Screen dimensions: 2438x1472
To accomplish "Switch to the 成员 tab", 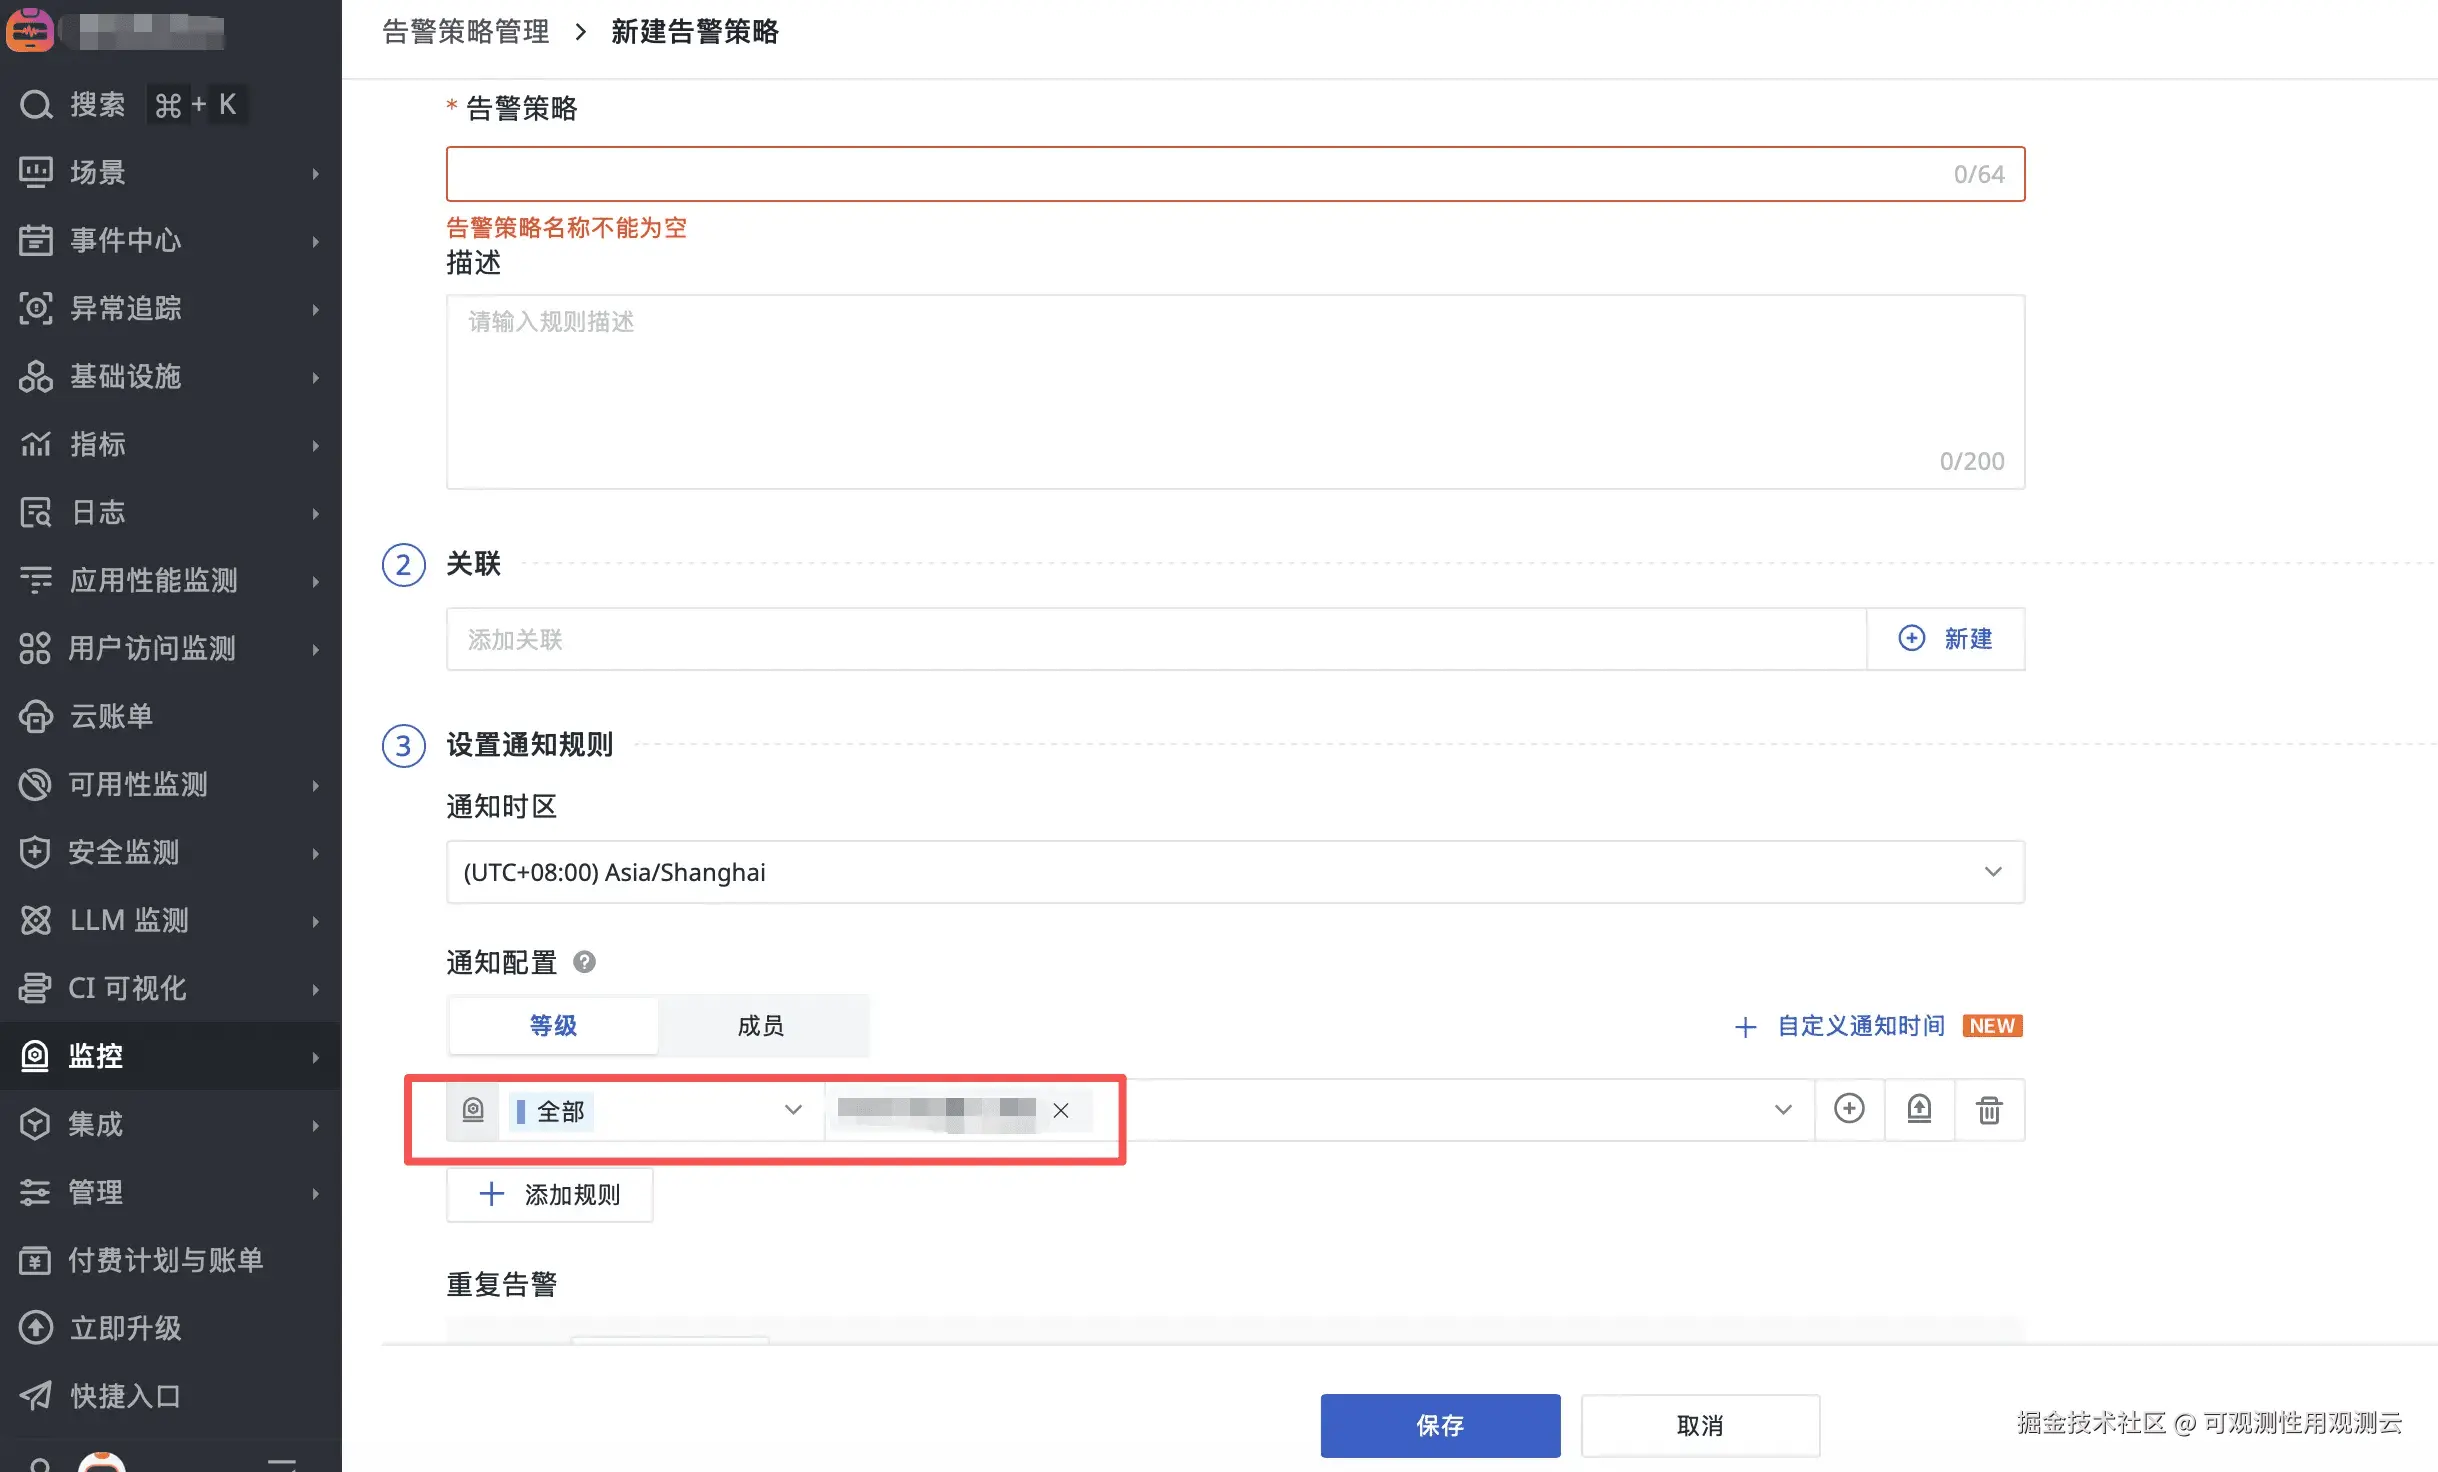I will pos(761,1025).
